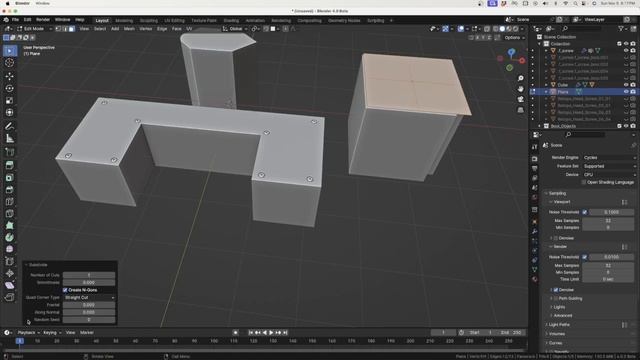Image resolution: width=640 pixels, height=360 pixels.
Task: Select the Rip Region tool
Action: pyautogui.click(x=9, y=297)
